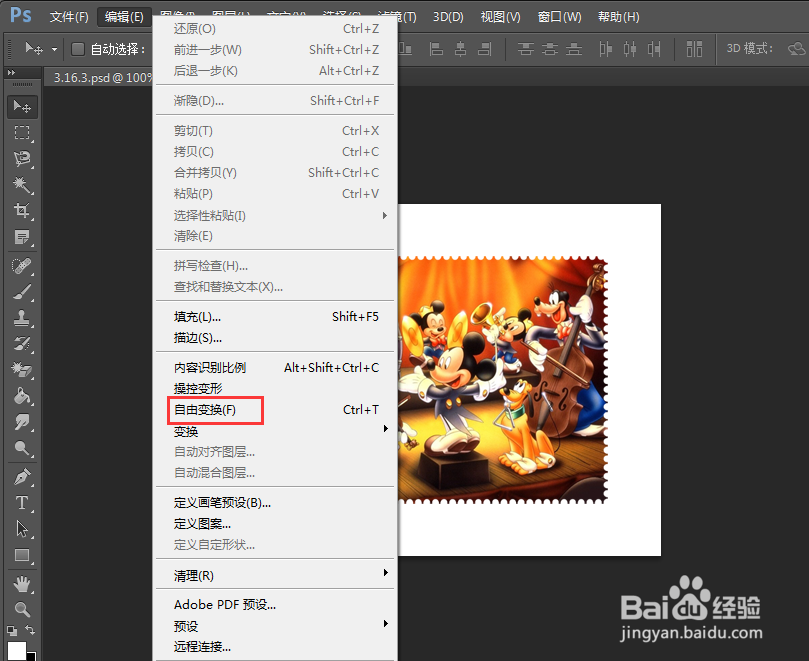This screenshot has height=661, width=809.
Task: Choose Adobe PDF 预设... menu entry
Action: [x=276, y=604]
